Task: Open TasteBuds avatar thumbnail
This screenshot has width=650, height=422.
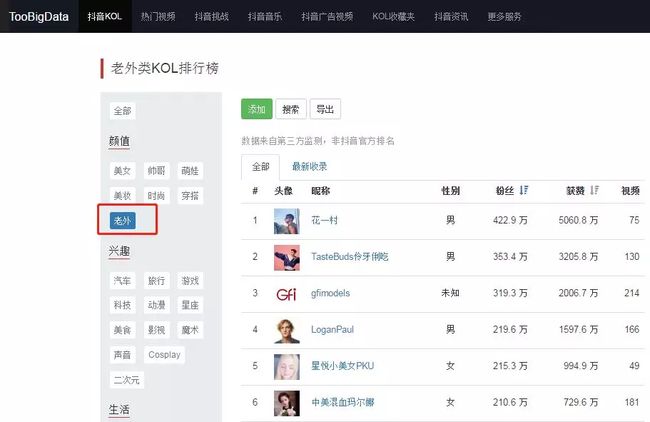Action: (286, 257)
